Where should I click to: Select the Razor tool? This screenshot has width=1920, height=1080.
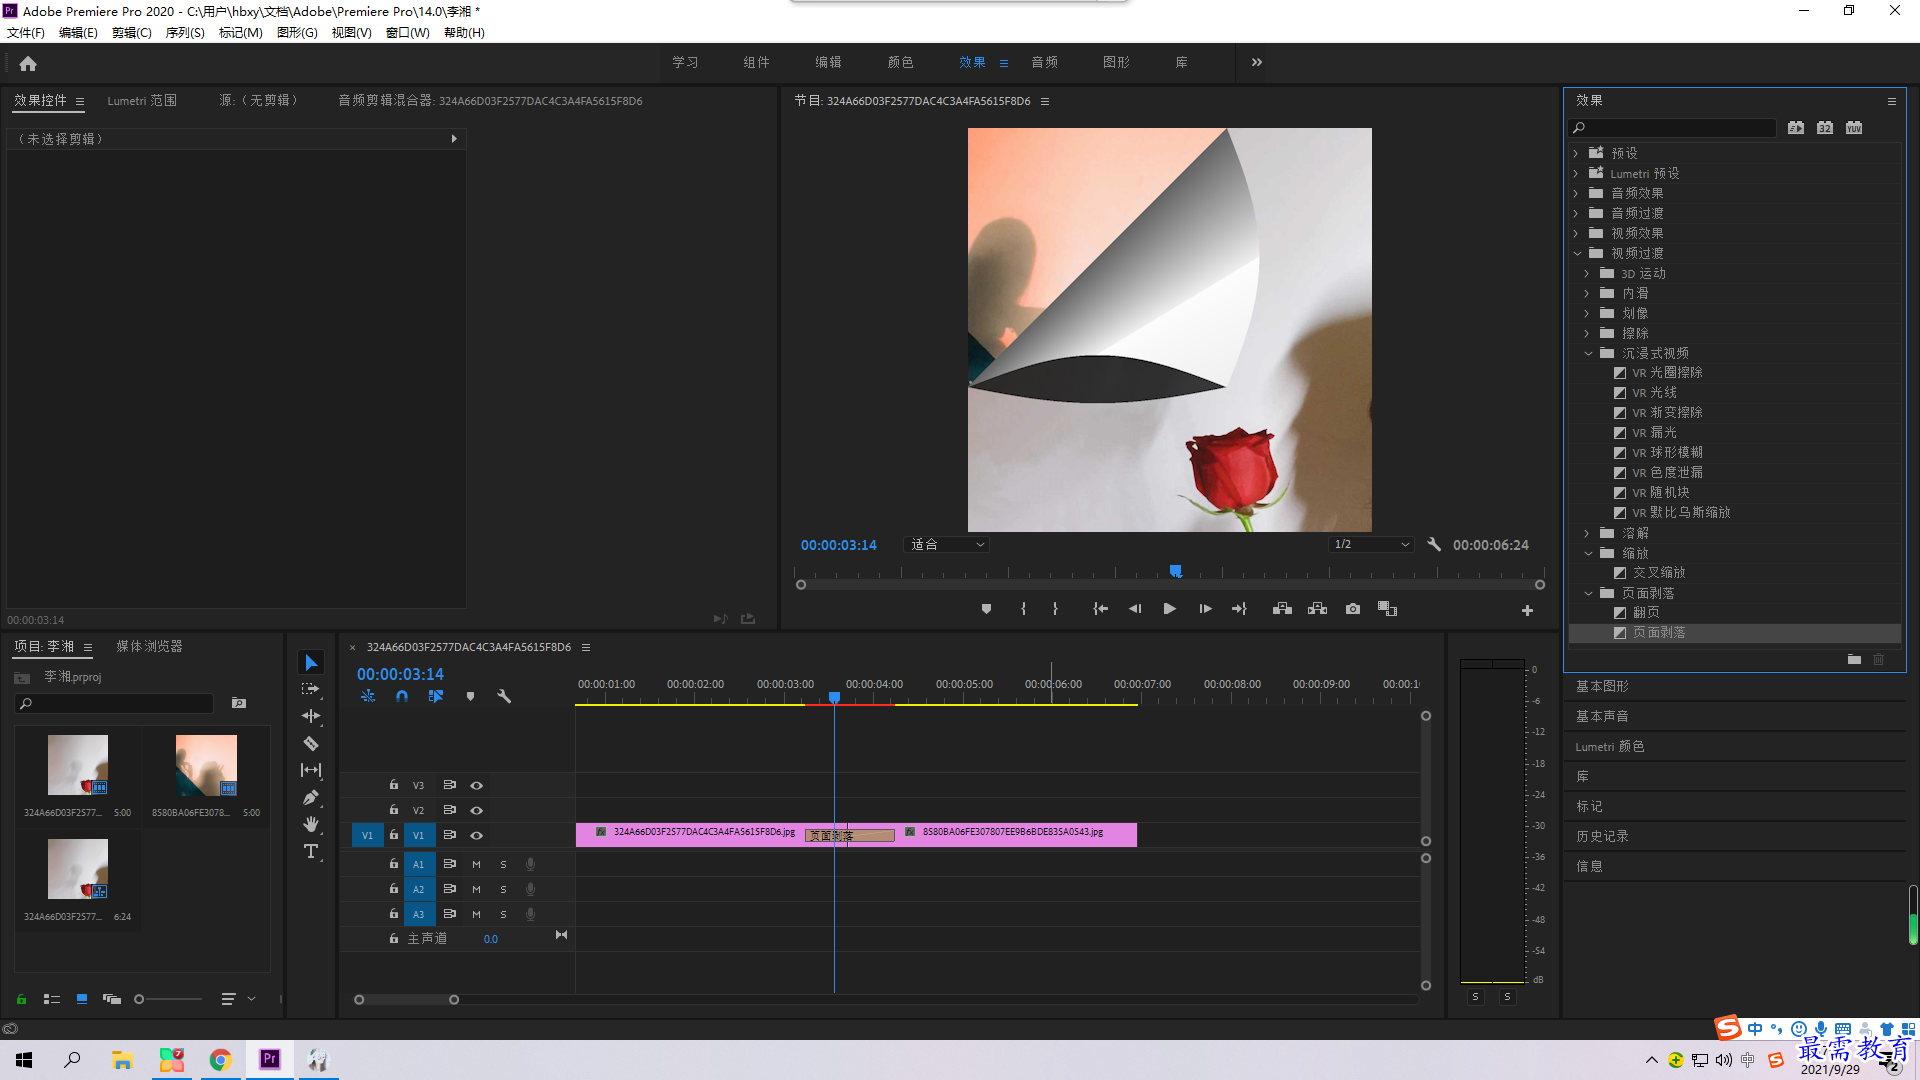tap(311, 743)
